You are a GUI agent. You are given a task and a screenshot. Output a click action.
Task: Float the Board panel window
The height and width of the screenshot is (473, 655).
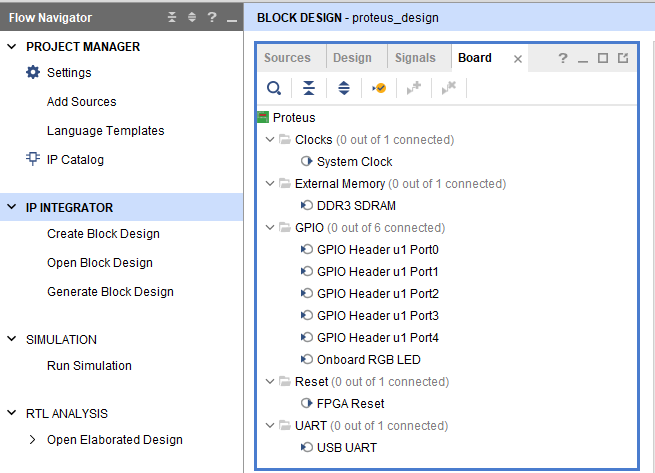click(623, 58)
